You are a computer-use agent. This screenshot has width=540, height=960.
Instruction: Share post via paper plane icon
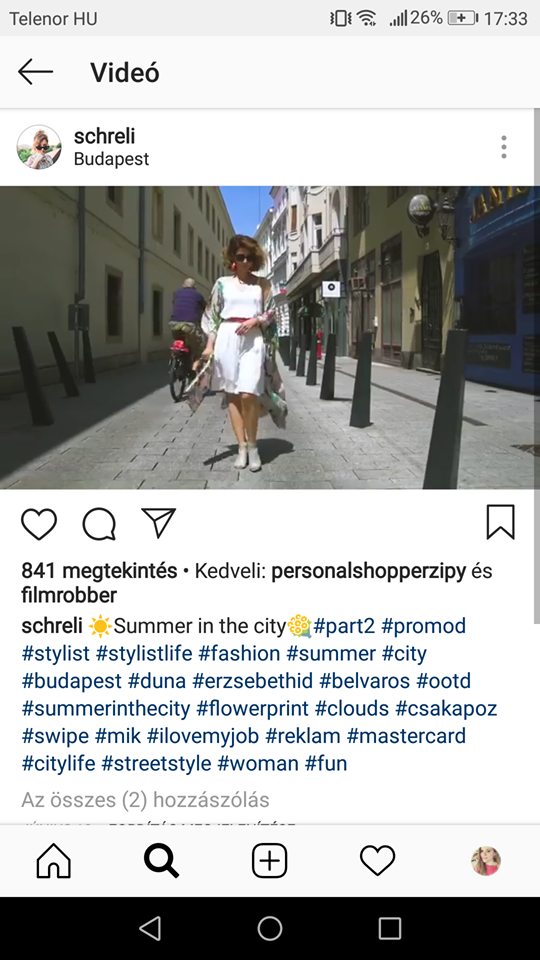point(159,523)
